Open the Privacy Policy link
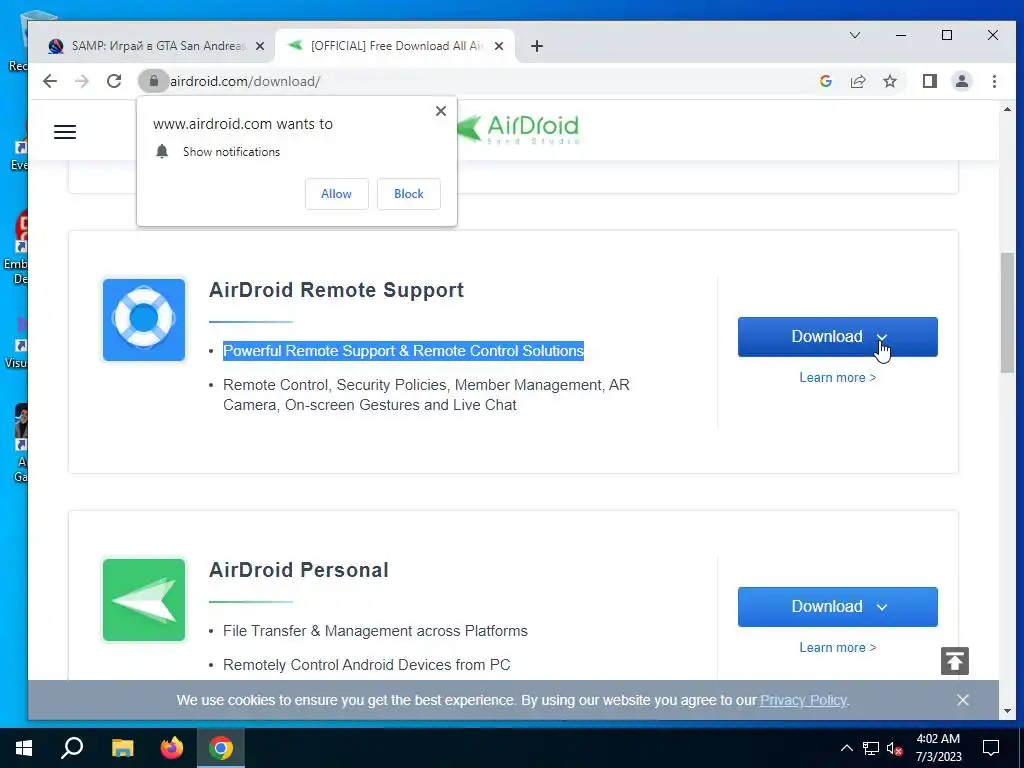 click(803, 700)
